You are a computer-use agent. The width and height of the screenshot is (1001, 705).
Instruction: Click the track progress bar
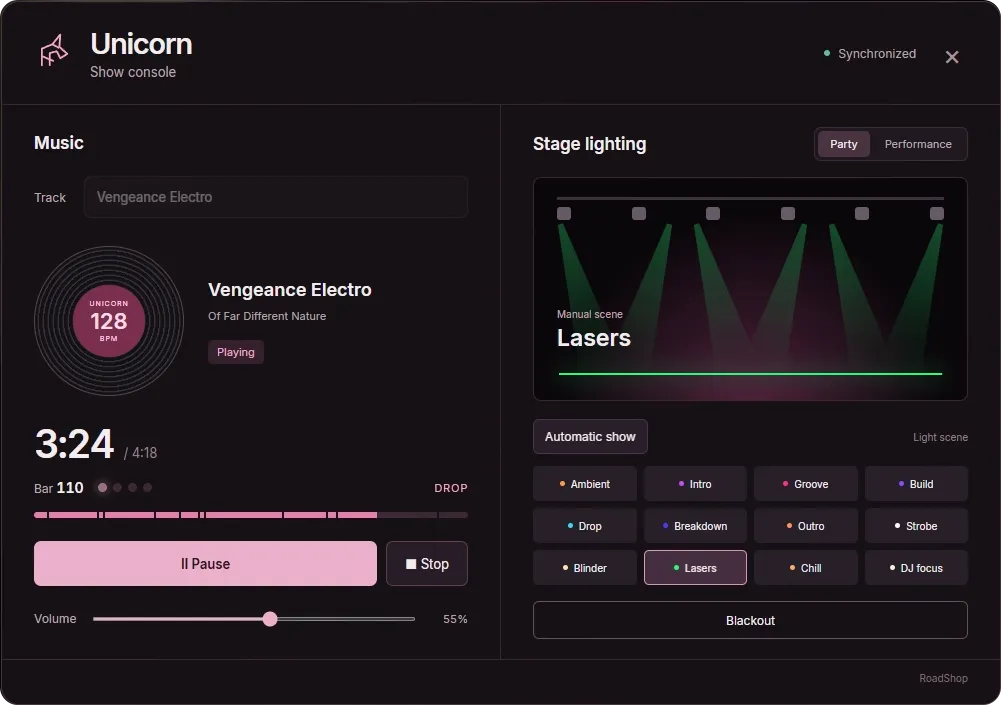[x=250, y=515]
